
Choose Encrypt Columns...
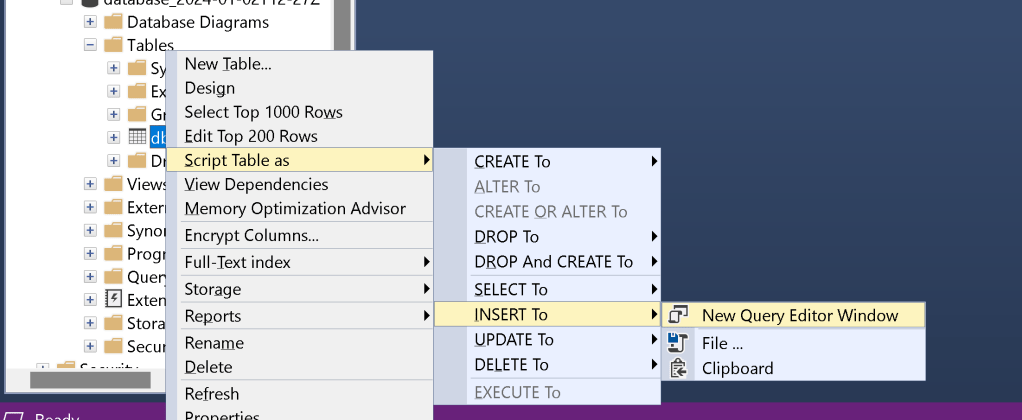299,235
